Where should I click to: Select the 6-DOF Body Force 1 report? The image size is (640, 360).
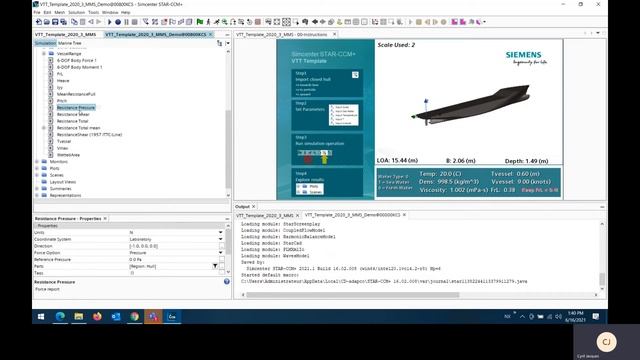pos(76,60)
